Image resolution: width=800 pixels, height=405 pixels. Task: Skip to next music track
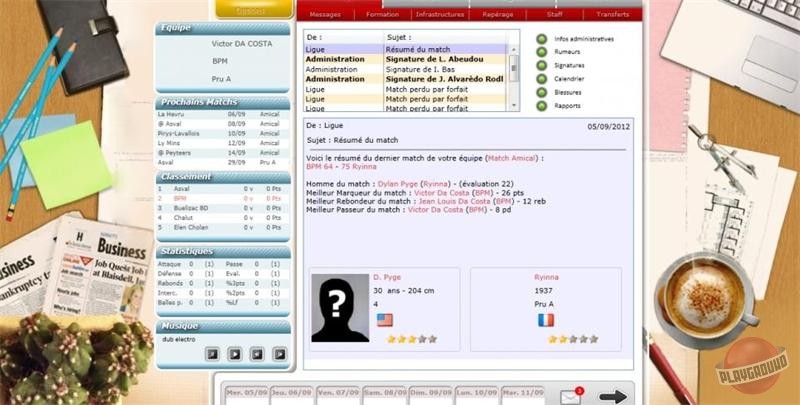point(278,354)
